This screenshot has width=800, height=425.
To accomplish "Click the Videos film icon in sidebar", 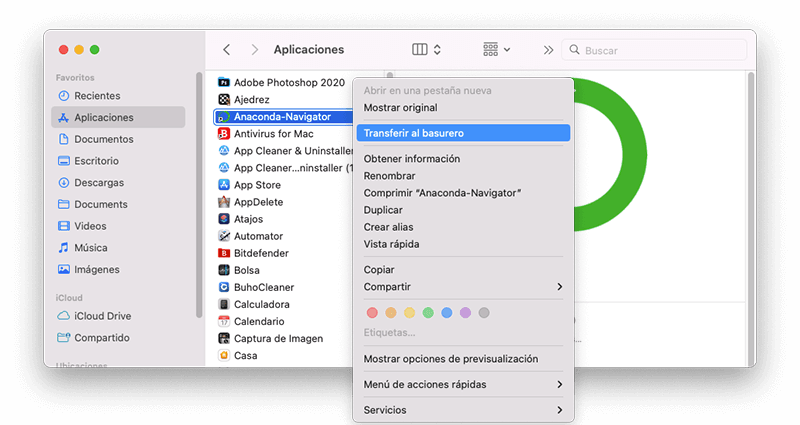I will pyautogui.click(x=64, y=226).
